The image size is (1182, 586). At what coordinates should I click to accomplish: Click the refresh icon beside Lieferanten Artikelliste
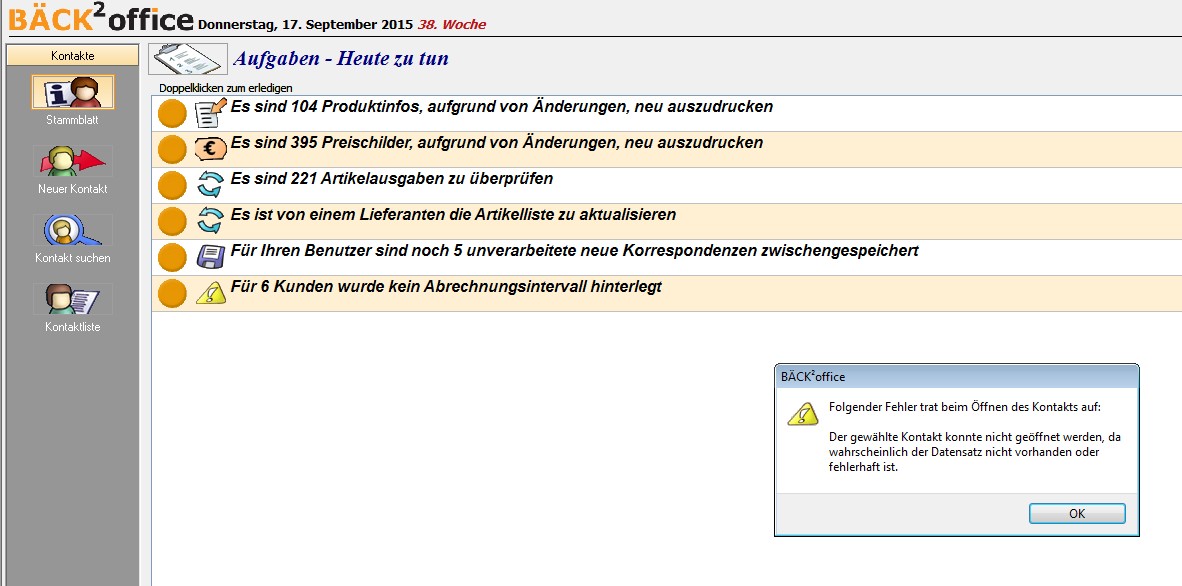coord(211,221)
